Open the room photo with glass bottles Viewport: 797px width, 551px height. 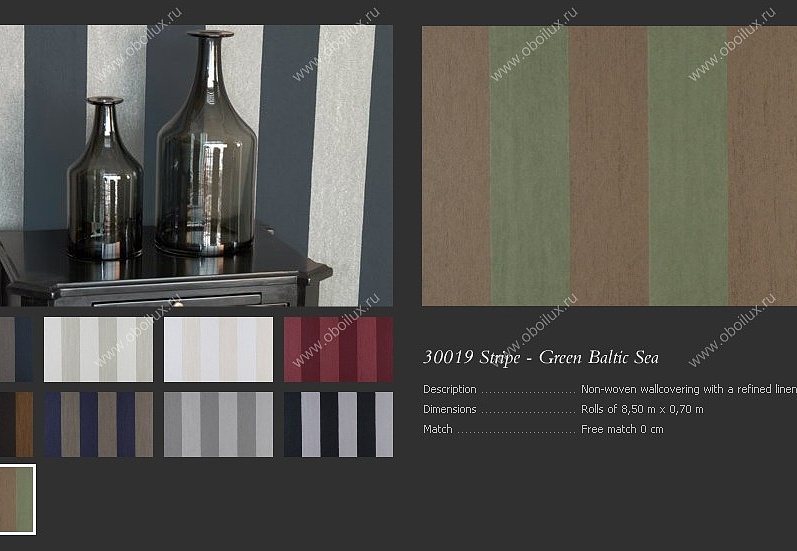point(196,166)
